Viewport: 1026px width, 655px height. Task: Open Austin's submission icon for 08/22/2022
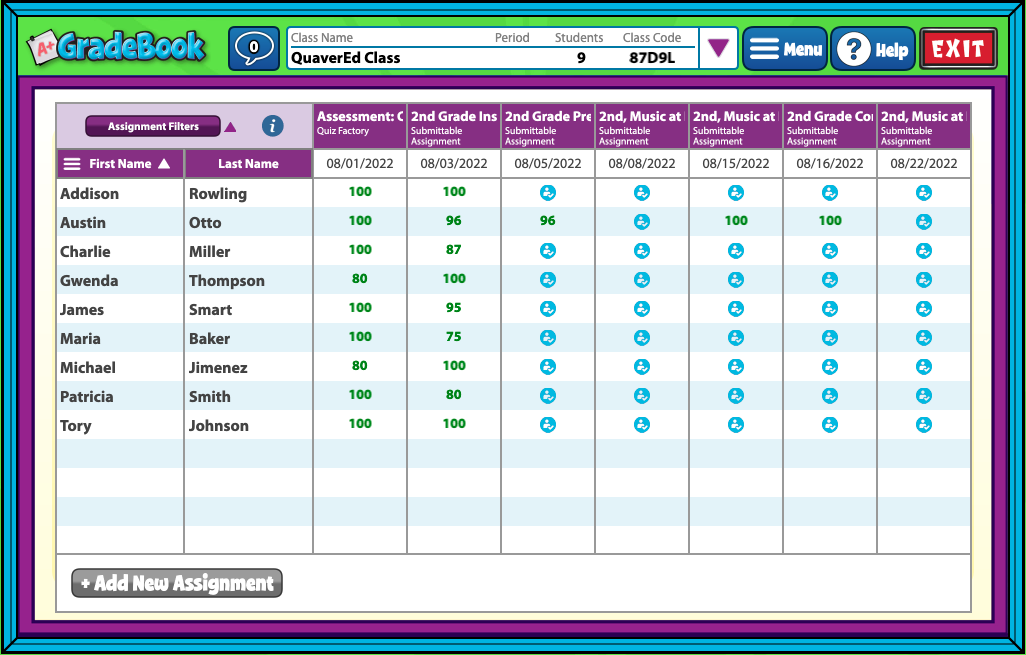click(924, 222)
